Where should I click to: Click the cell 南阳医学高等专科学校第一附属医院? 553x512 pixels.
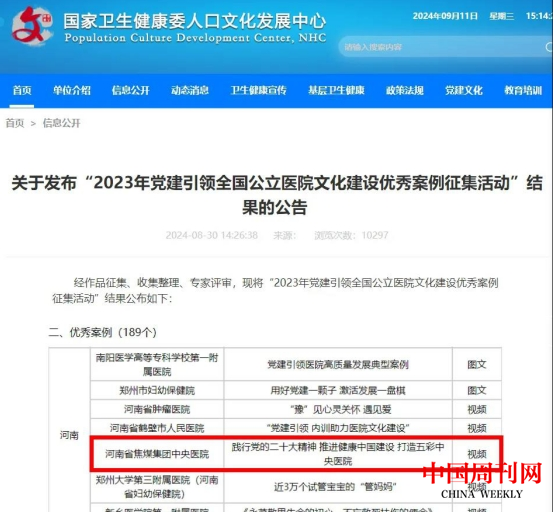(157, 365)
